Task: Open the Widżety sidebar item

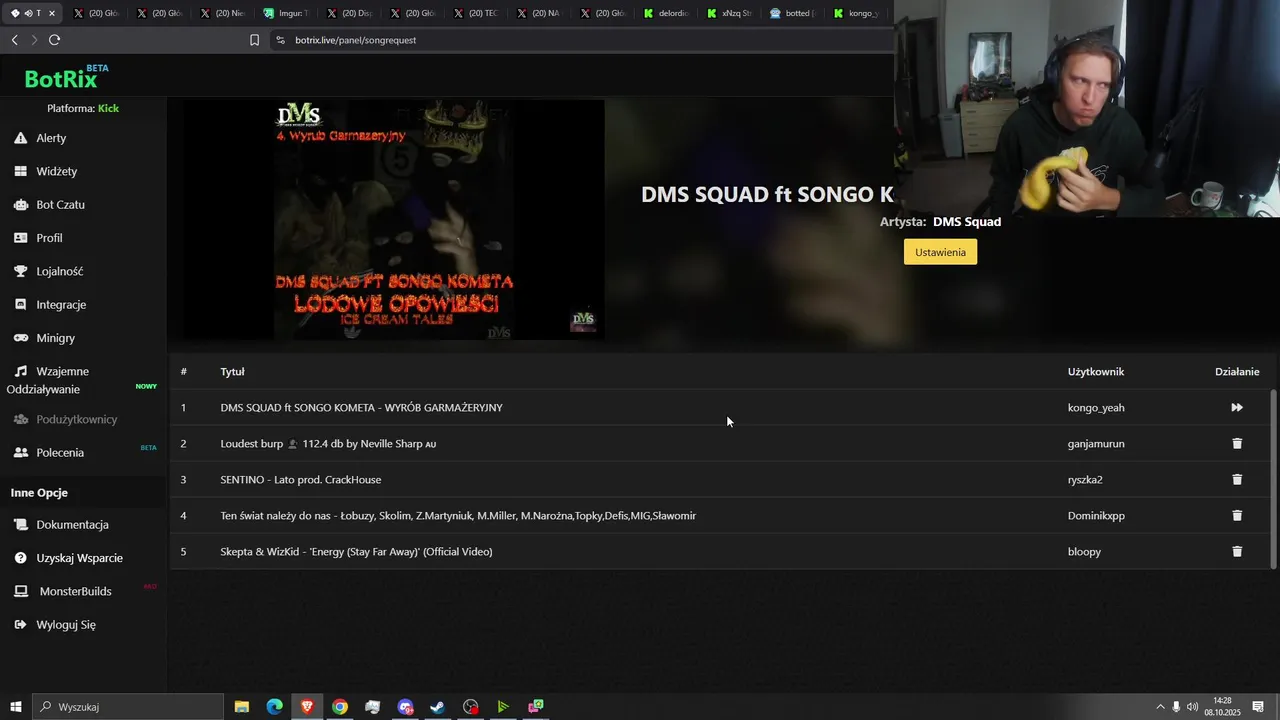Action: pyautogui.click(x=56, y=171)
